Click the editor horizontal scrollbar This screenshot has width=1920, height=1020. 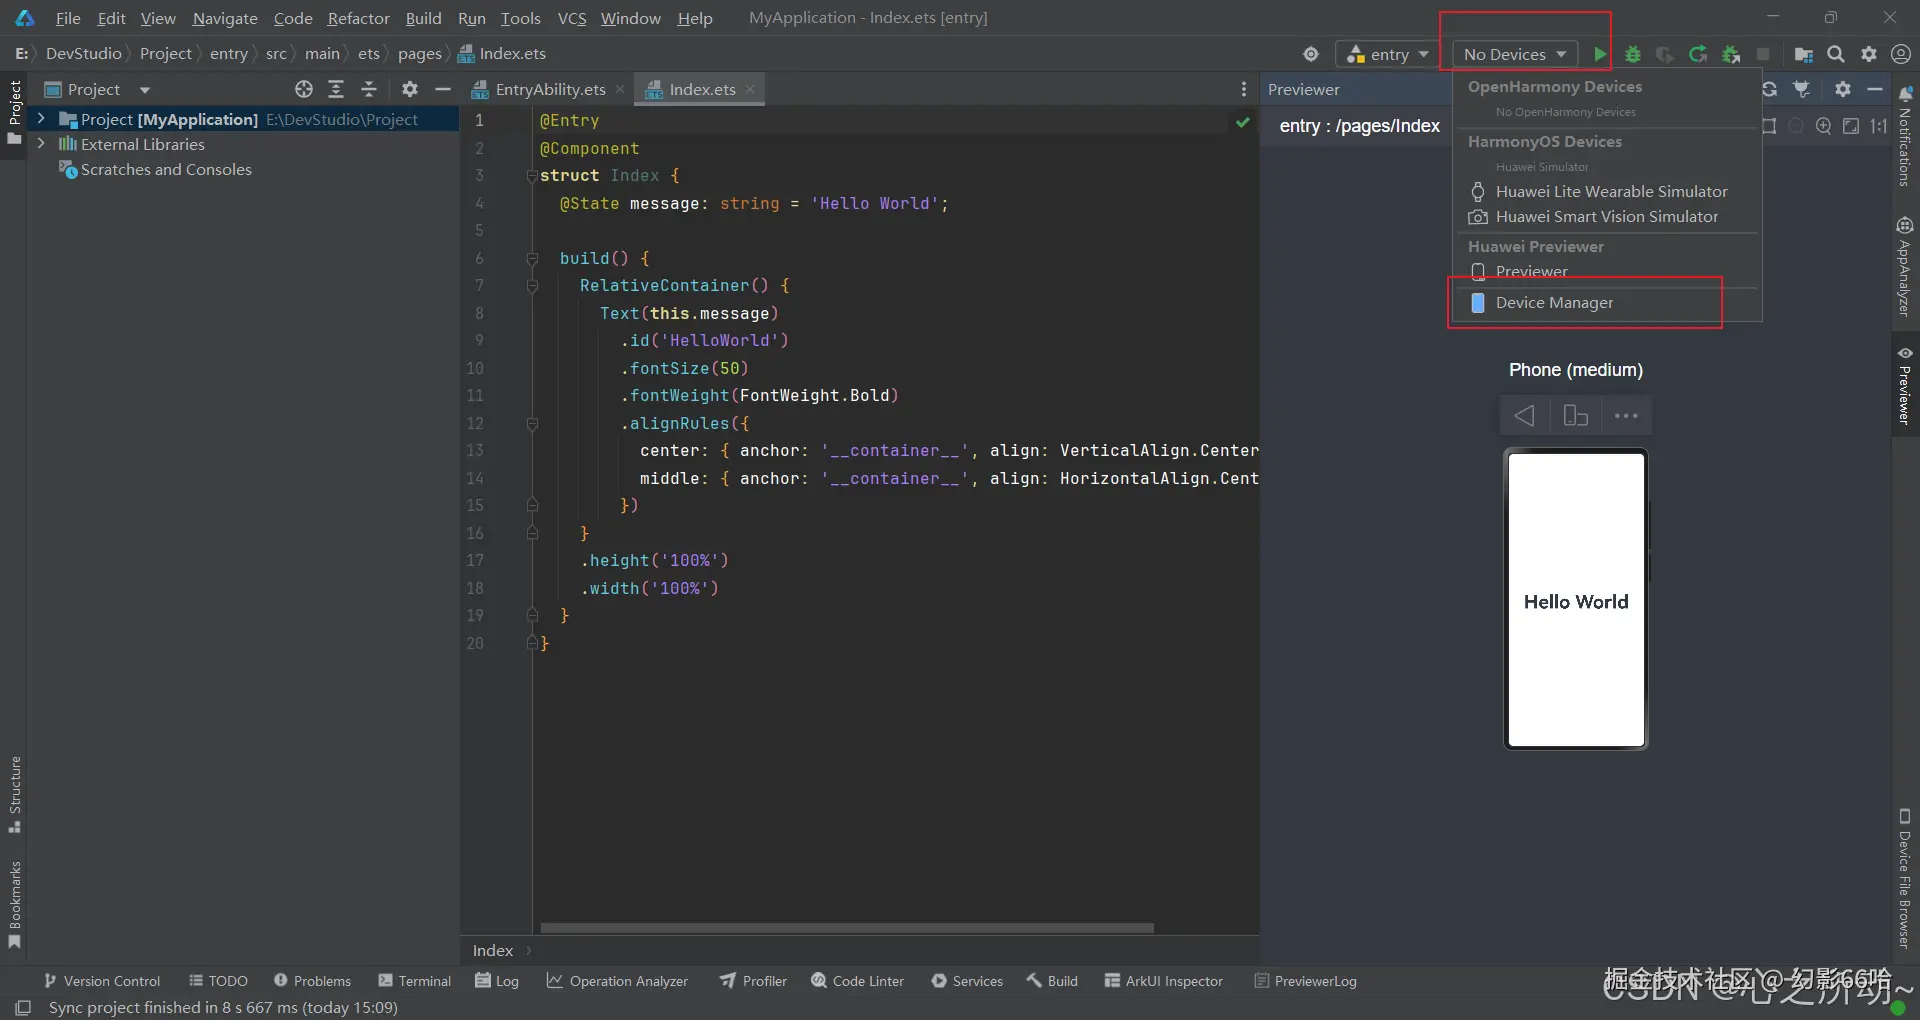click(x=846, y=928)
